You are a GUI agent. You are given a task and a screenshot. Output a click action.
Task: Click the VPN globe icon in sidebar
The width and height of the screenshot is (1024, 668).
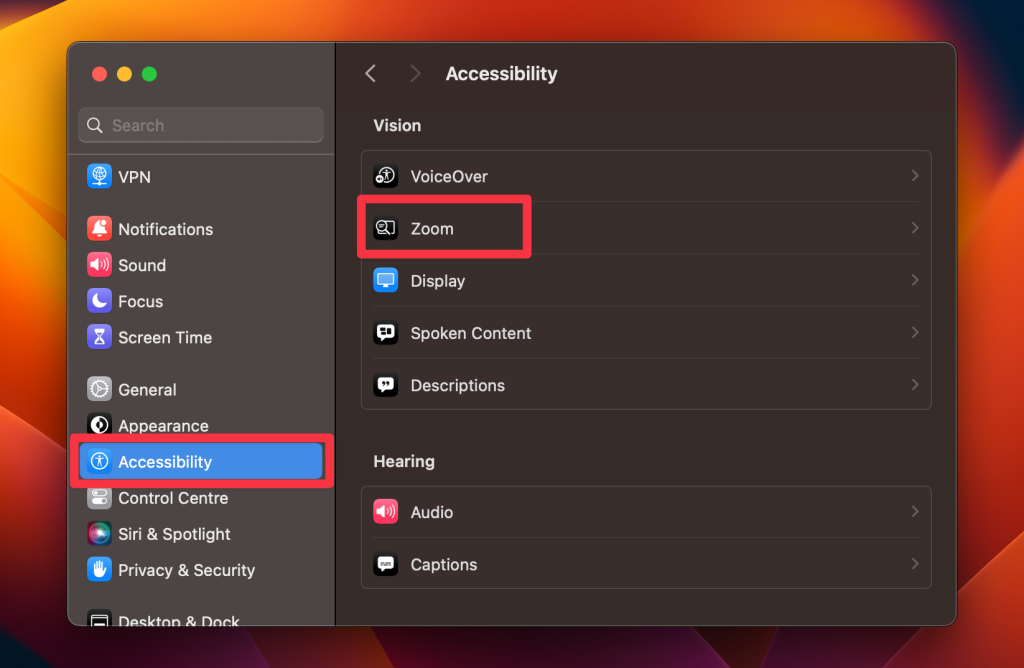(x=99, y=177)
